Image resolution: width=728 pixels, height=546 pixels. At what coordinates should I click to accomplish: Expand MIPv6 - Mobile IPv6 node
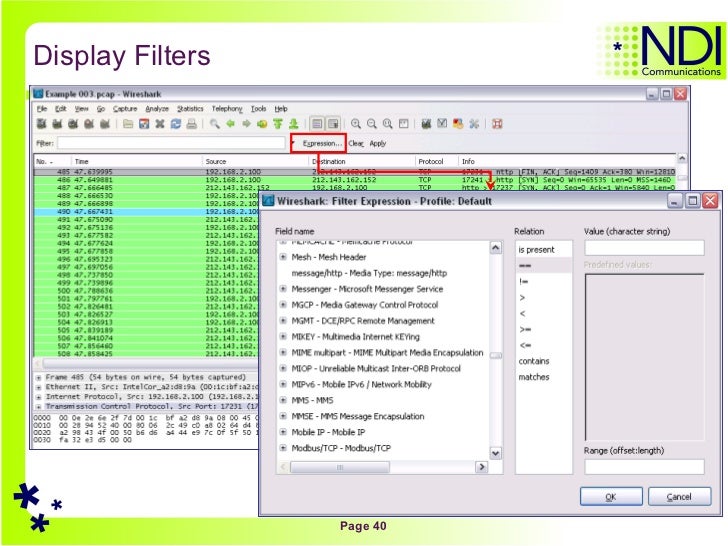(x=283, y=384)
